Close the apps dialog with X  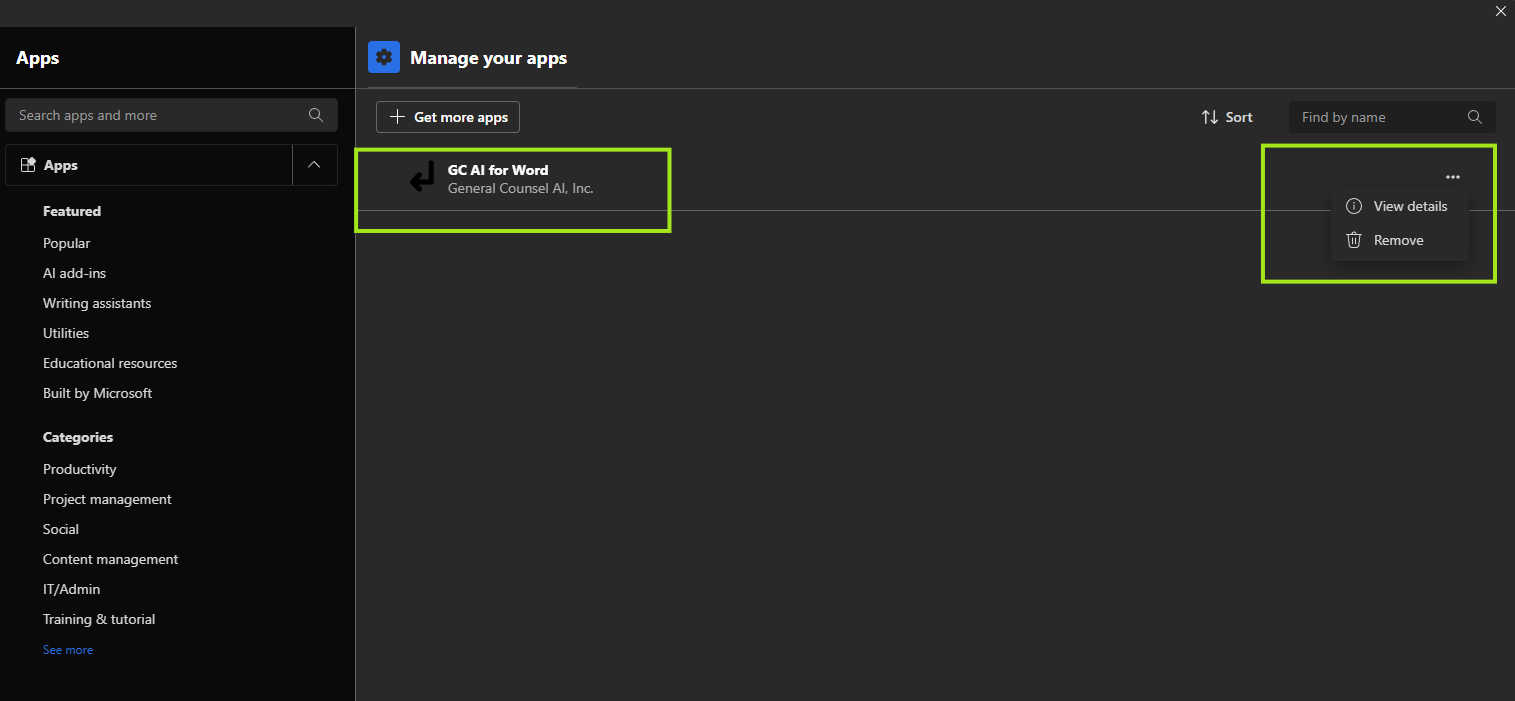[x=1500, y=11]
